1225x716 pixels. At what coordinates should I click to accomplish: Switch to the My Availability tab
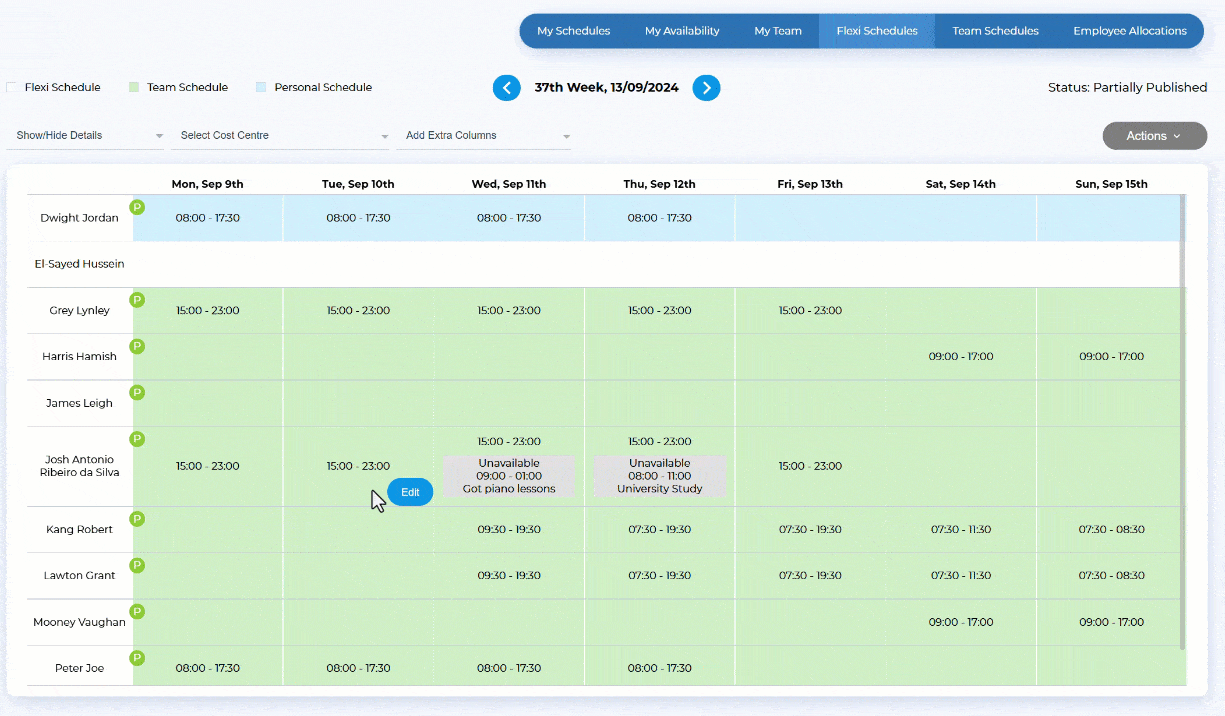click(682, 31)
